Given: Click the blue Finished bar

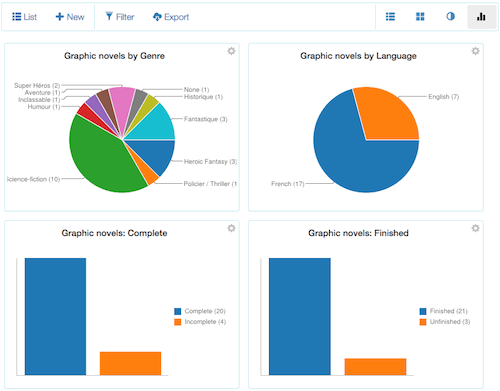Looking at the screenshot, I should (300, 316).
